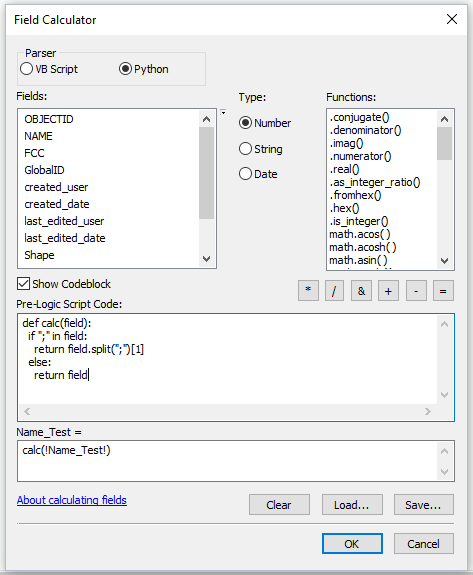
Task: Pick math.acos() from Functions list
Action: click(360, 234)
